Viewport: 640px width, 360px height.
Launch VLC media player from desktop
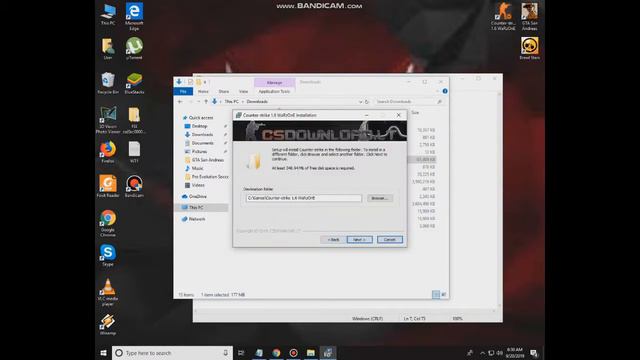[108, 292]
